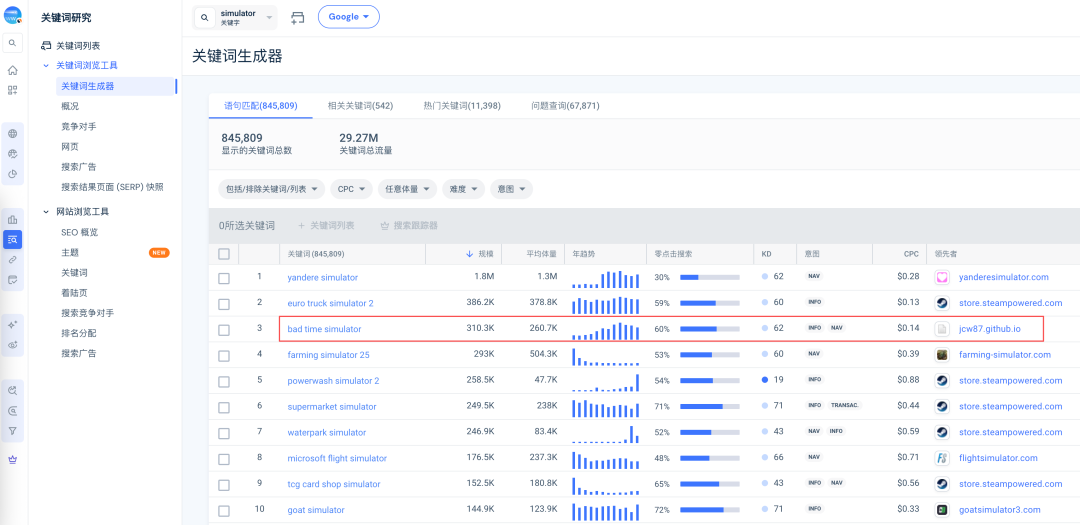
Task: Click the 关键词列表 folder icon in the sidebar
Action: pos(46,45)
